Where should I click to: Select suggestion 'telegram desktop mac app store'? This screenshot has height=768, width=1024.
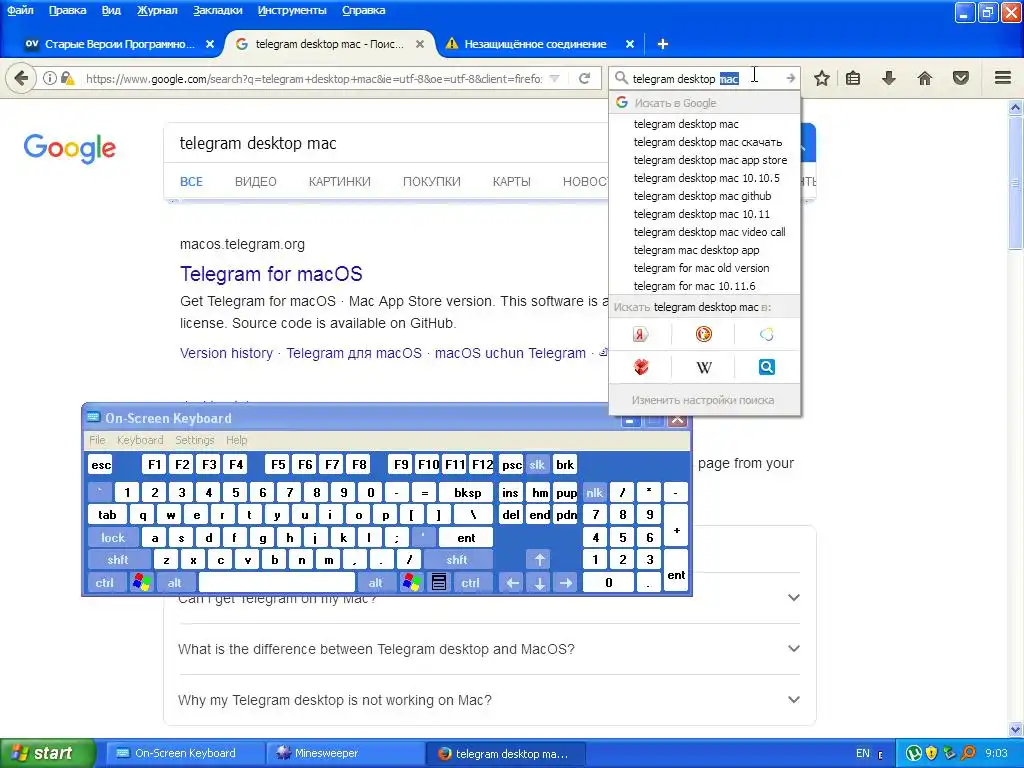pyautogui.click(x=704, y=160)
